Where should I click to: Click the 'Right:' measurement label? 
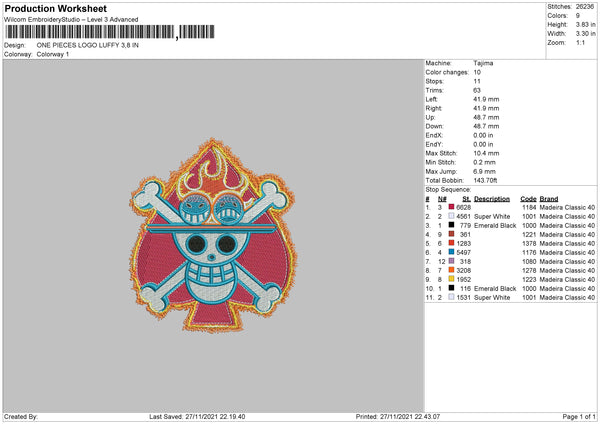tap(434, 108)
